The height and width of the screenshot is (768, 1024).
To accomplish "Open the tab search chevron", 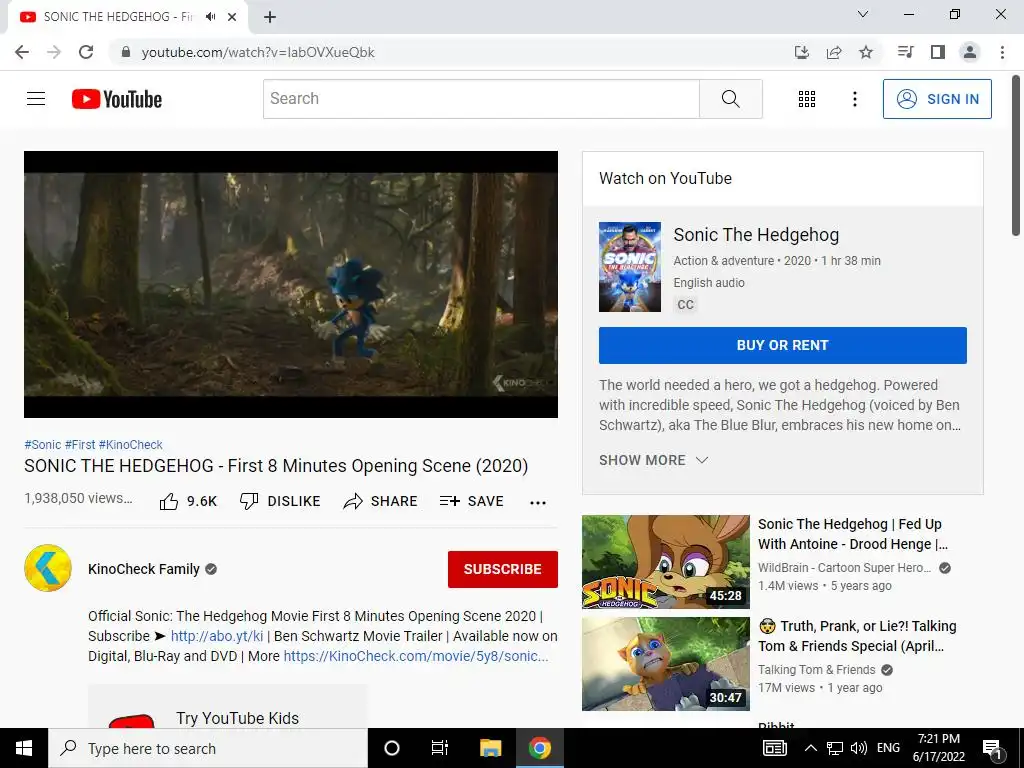I will point(863,14).
